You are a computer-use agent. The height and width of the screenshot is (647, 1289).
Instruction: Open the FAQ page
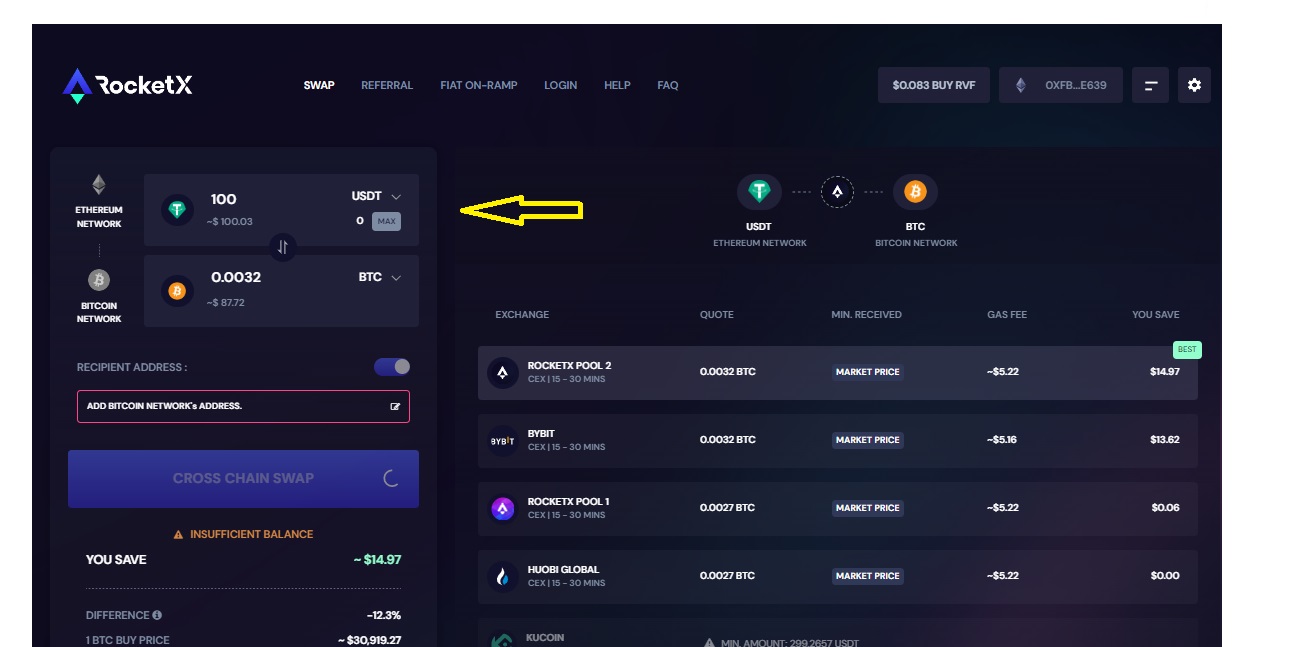668,85
